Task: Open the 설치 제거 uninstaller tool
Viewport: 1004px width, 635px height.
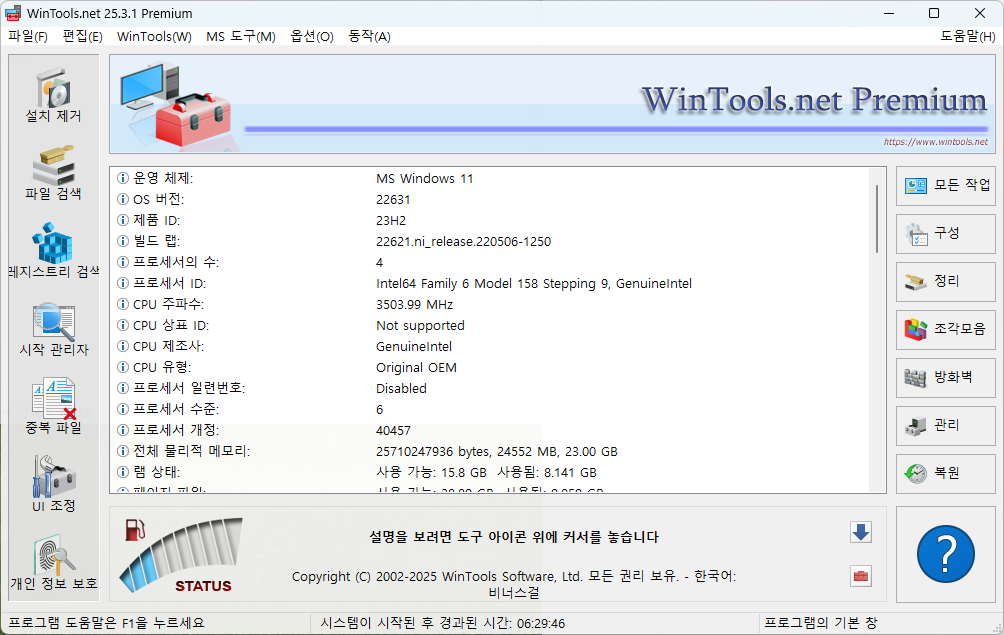Action: tap(53, 95)
